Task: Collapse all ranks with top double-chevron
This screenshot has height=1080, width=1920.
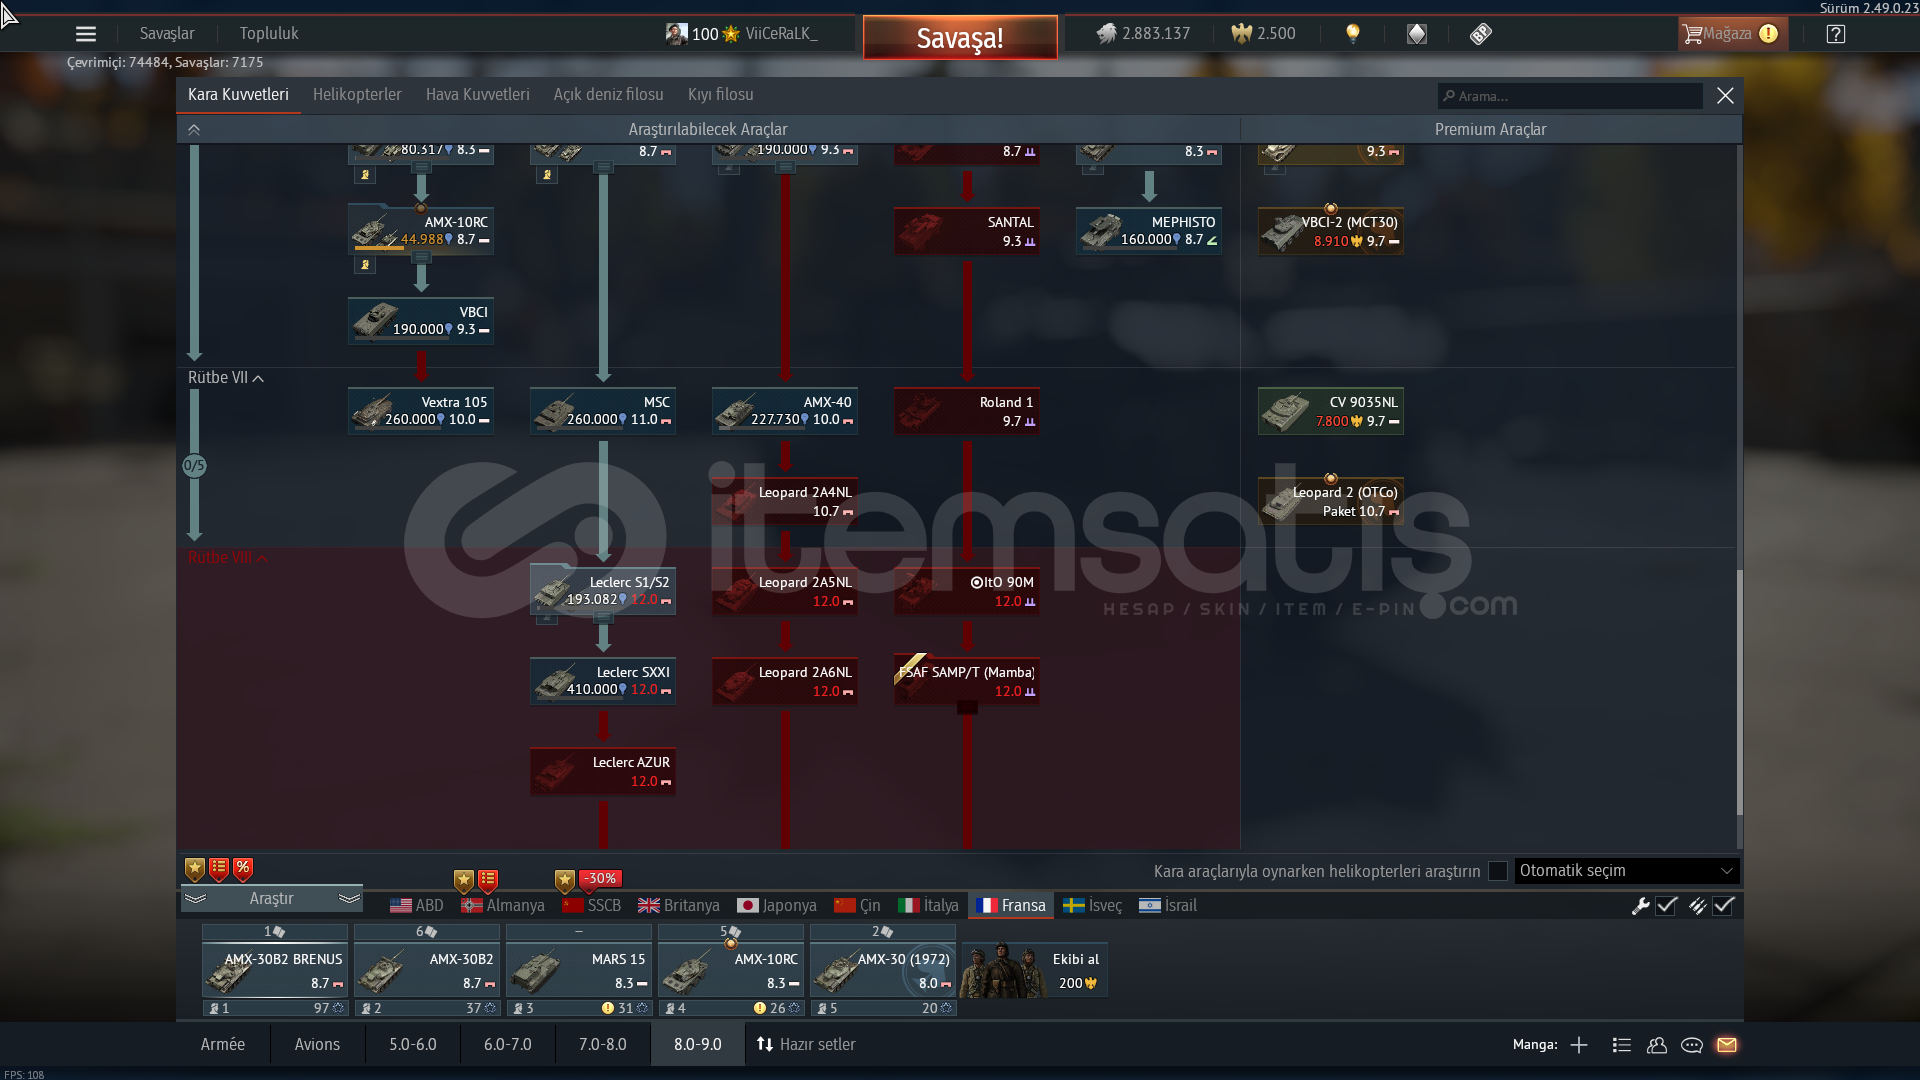Action: point(194,130)
